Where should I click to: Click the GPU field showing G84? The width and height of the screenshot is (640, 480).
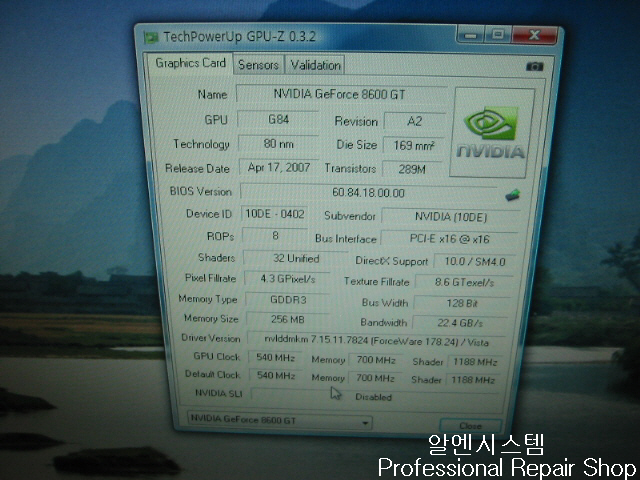[278, 120]
